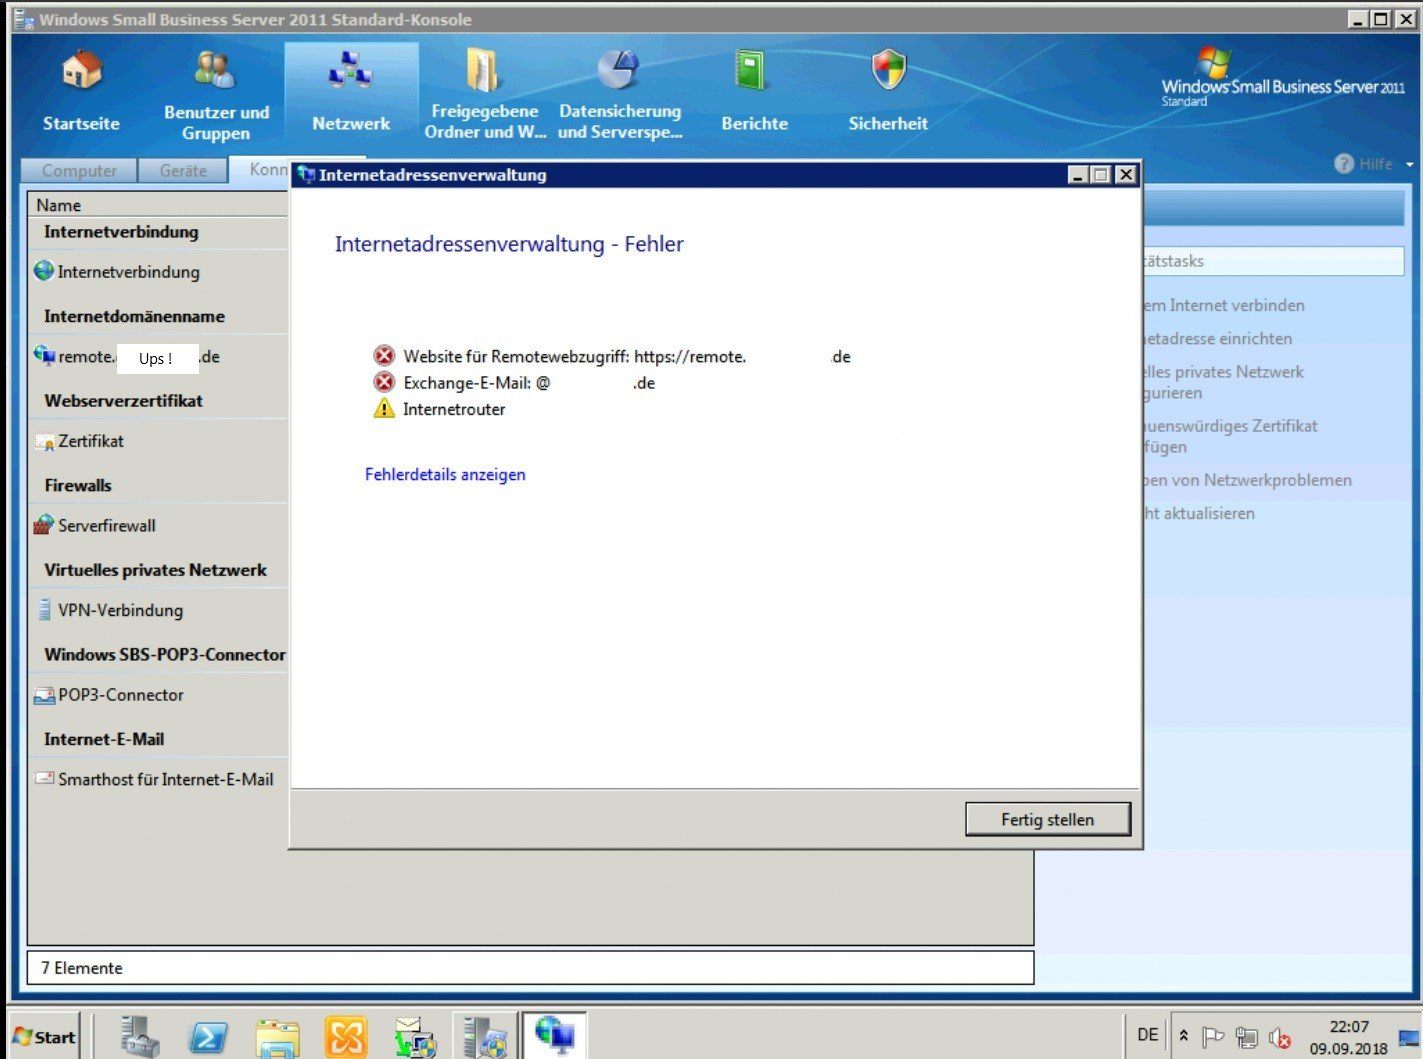Click the show desktop tray icon
Viewport: 1423px width, 1059px height.
pos(1408,1037)
